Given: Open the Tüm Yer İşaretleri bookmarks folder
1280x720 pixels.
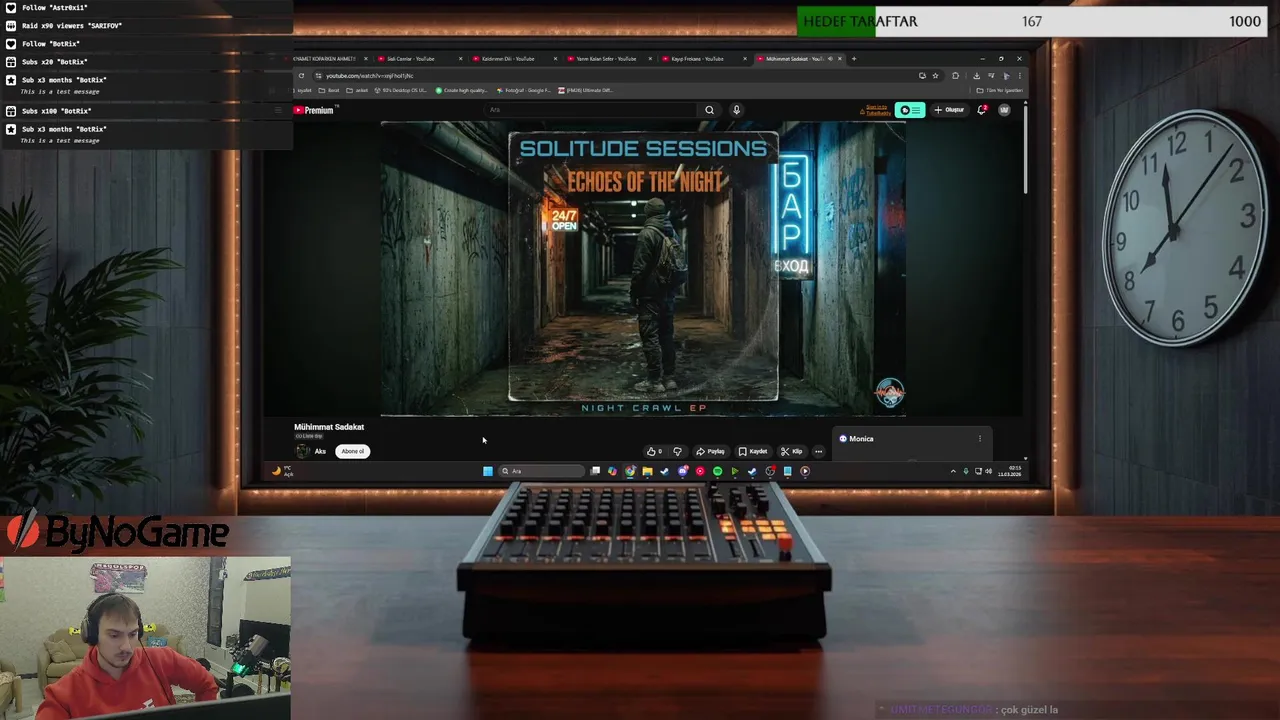Looking at the screenshot, I should pos(1000,90).
